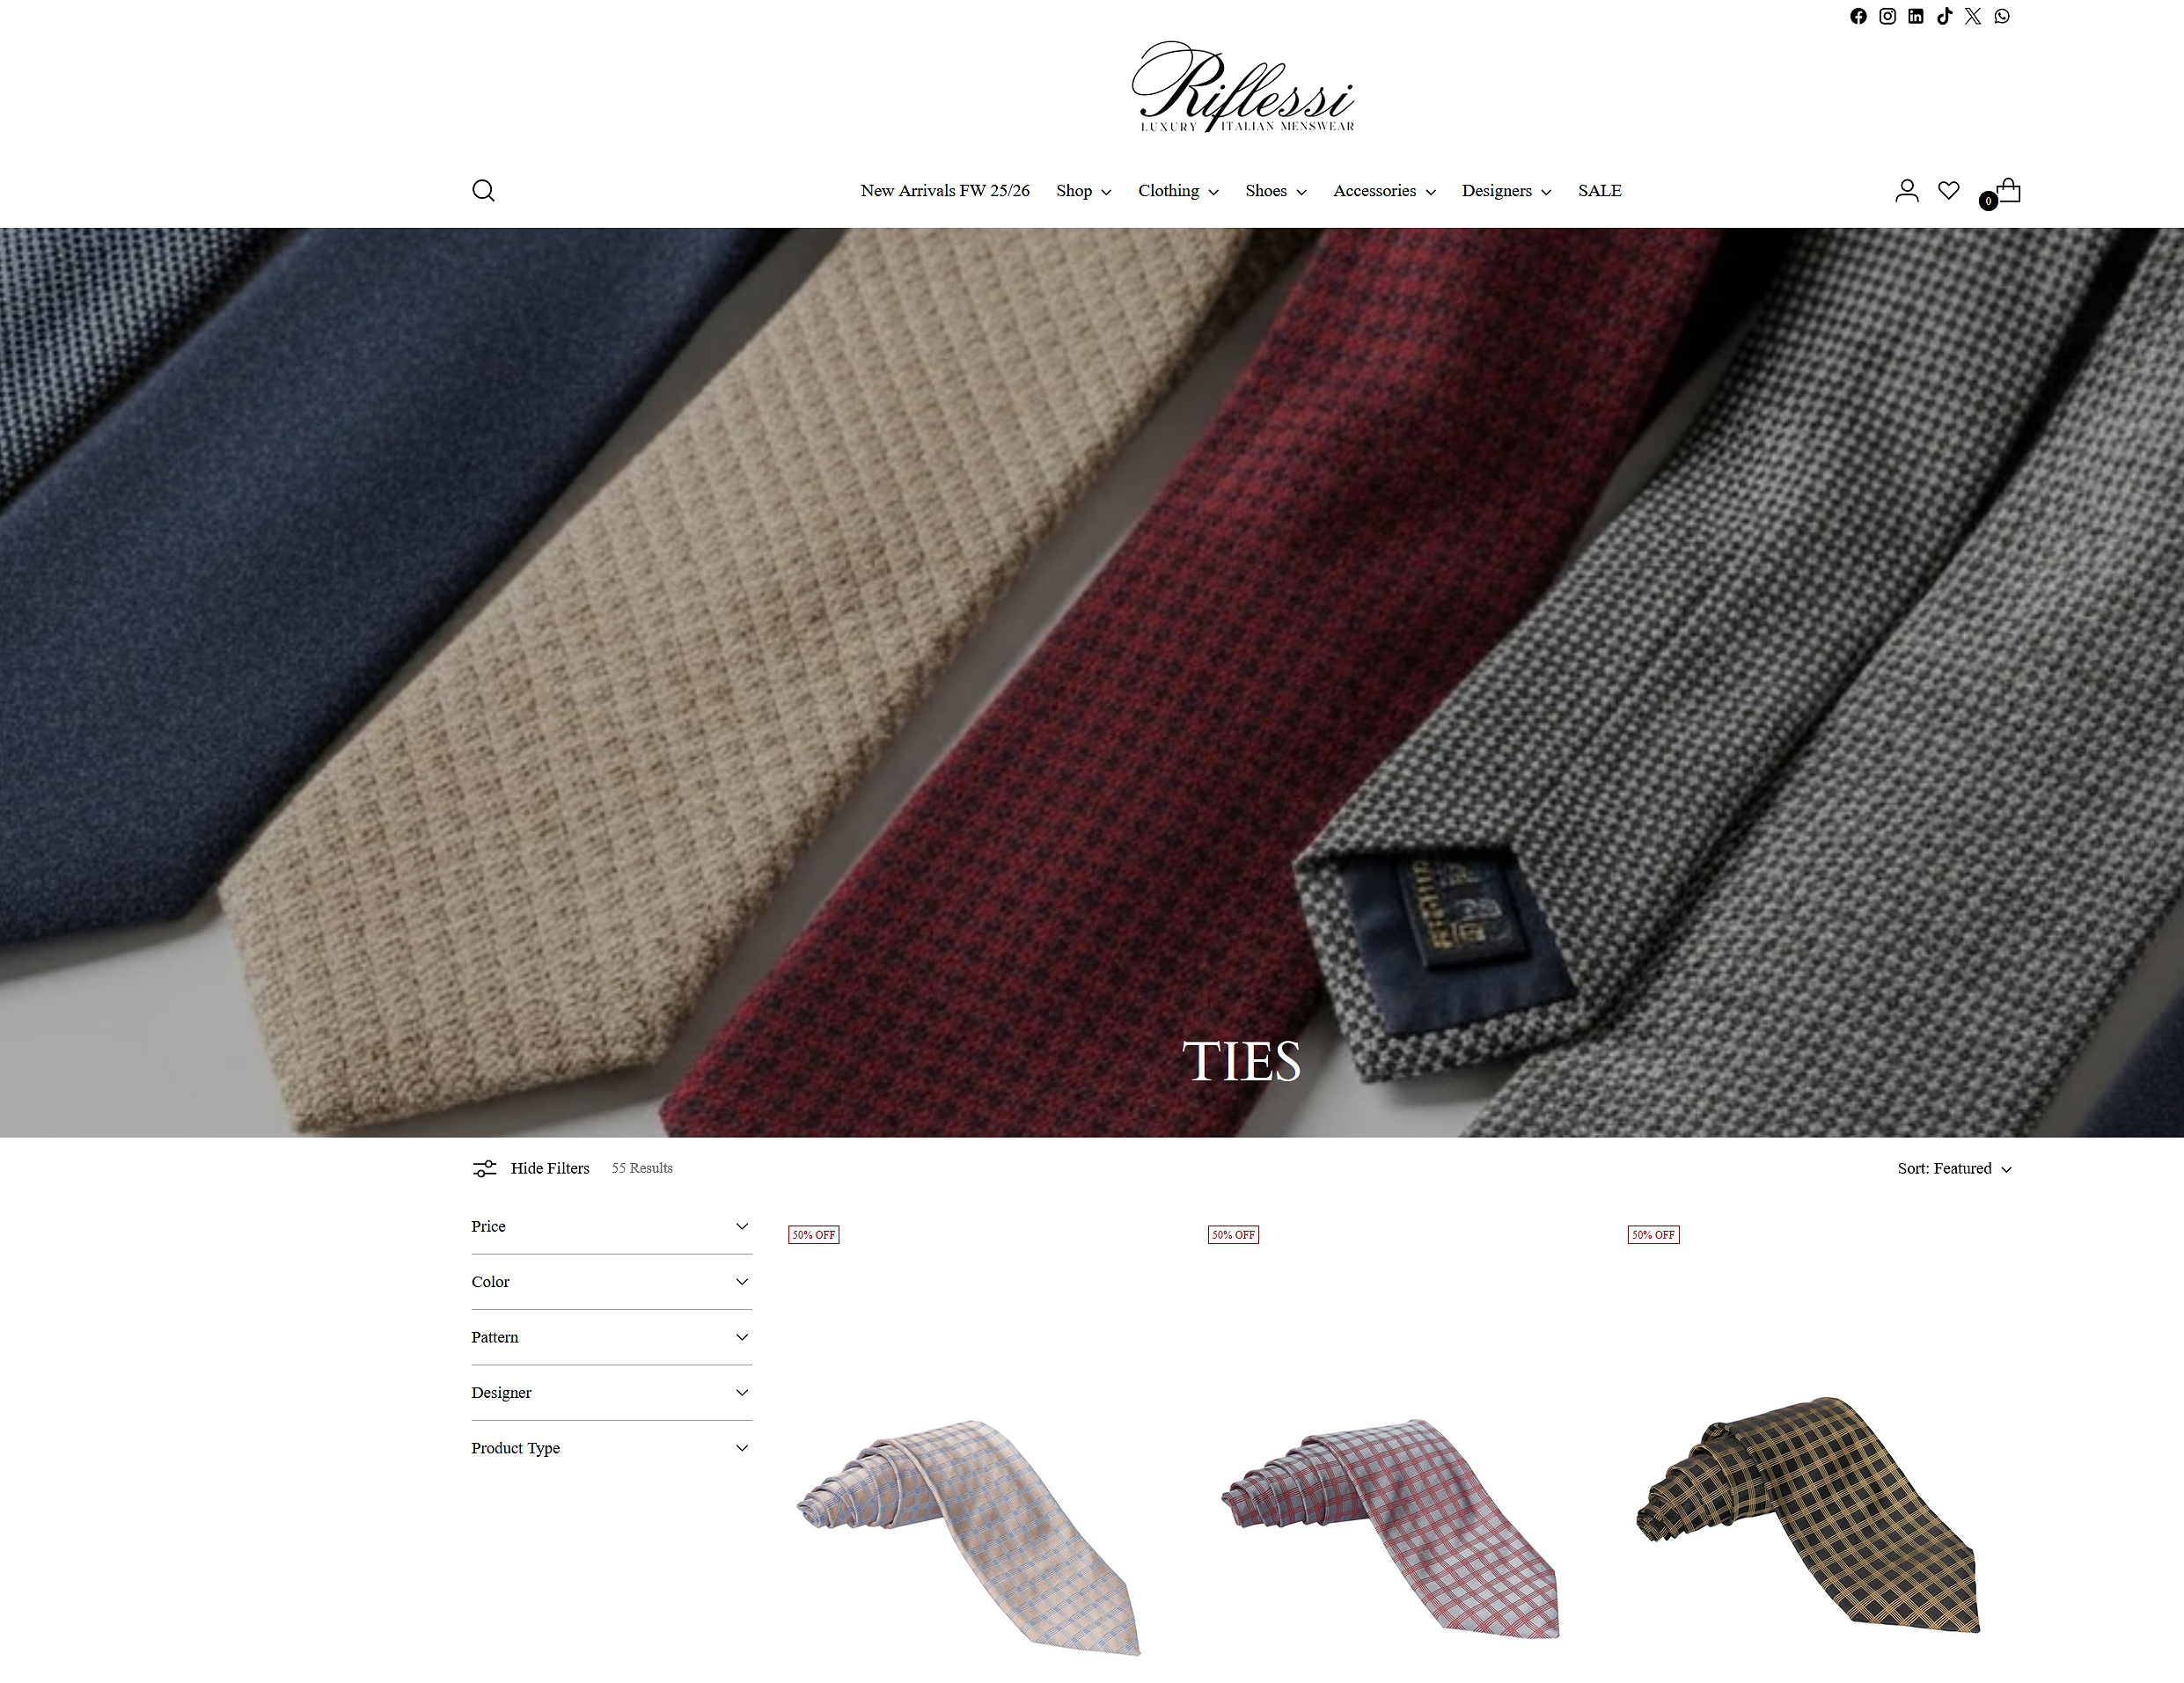Go to the SALE page link
The image size is (2184, 1683).
(1599, 190)
